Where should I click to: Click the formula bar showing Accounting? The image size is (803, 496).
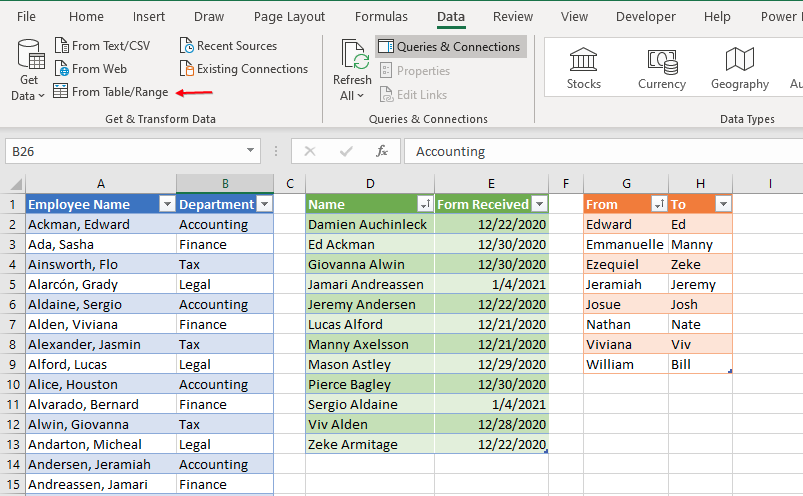coord(600,151)
